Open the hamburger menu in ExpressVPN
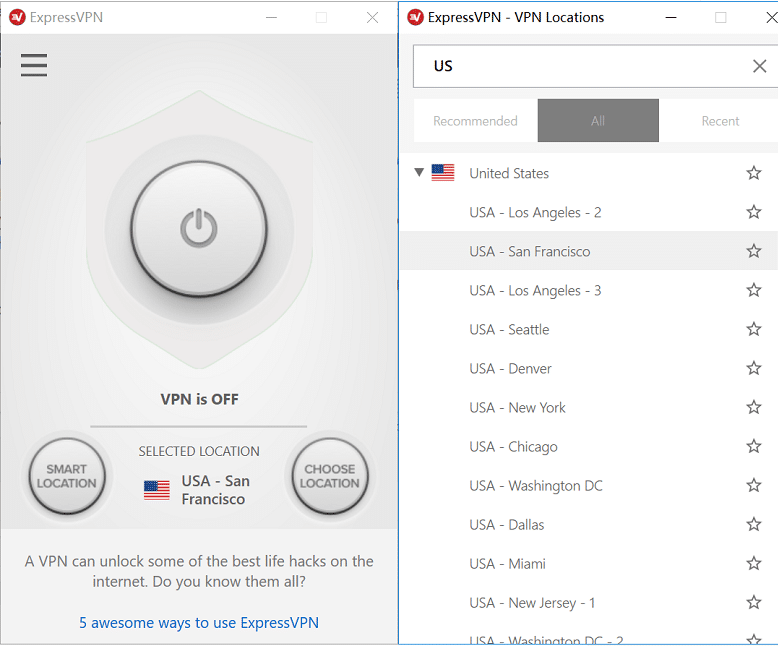This screenshot has height=646, width=778. (x=34, y=65)
